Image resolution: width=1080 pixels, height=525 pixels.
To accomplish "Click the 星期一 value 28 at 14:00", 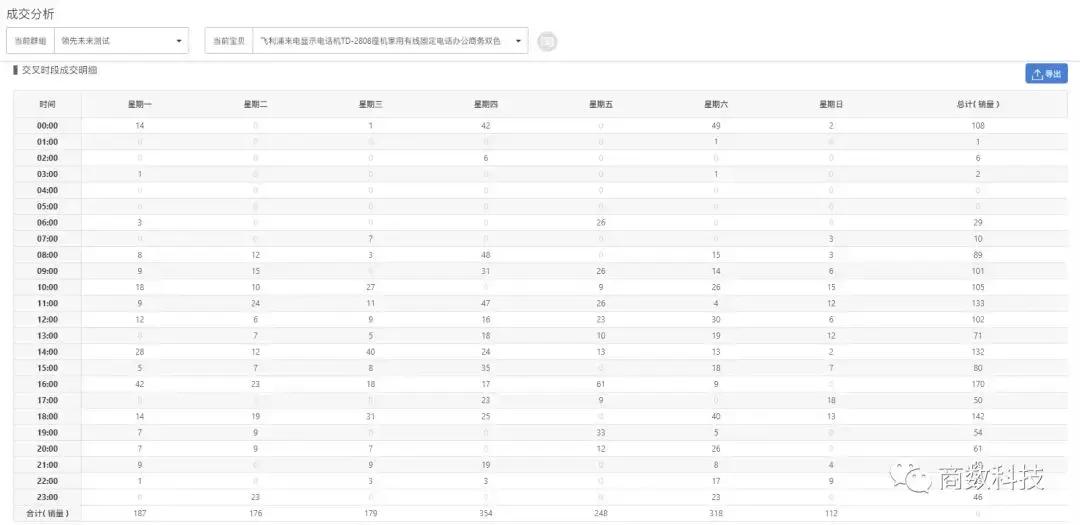I will point(140,352).
